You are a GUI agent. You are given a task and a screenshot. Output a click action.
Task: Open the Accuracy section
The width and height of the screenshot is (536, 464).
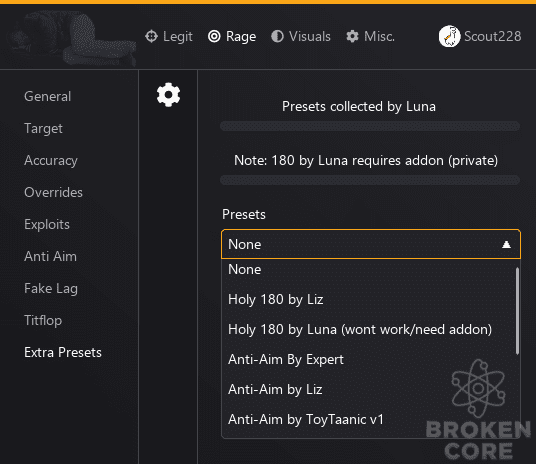(51, 160)
